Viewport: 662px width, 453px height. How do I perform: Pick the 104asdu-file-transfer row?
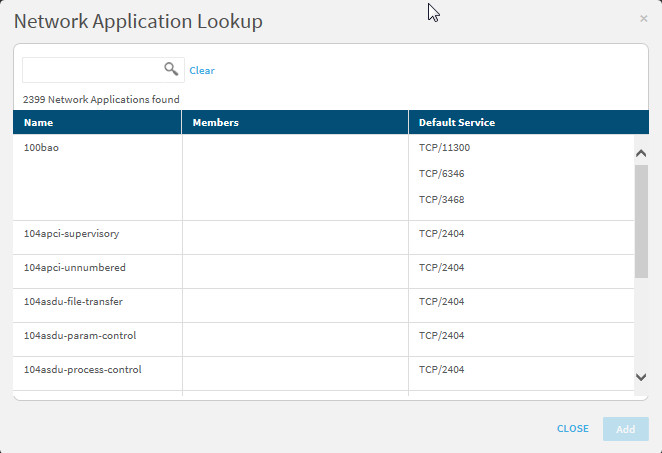point(73,301)
